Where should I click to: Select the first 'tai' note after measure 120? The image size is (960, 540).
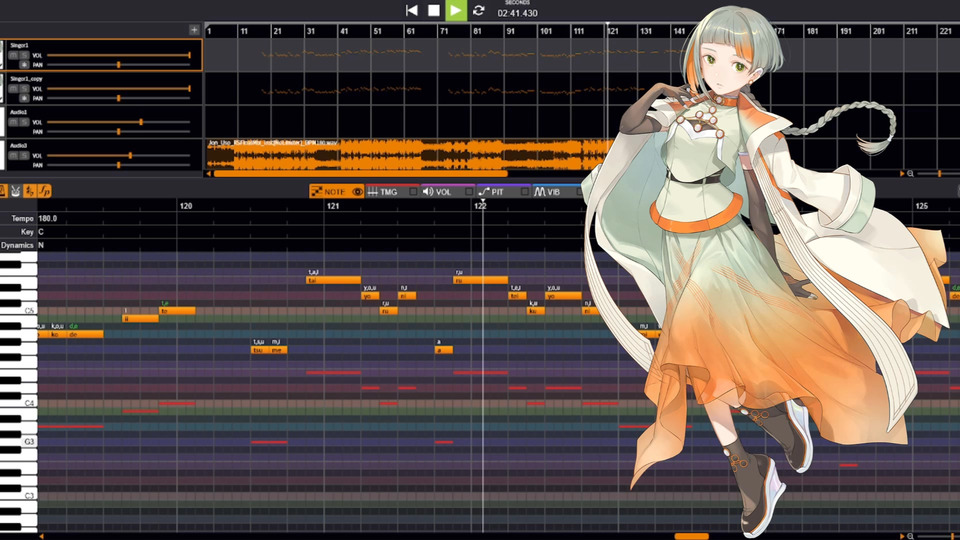(333, 280)
